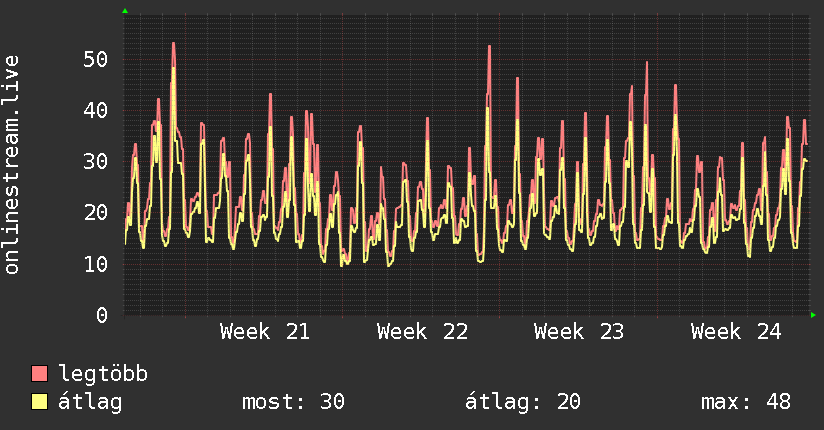824x430 pixels.
Task: Click the 10 y-axis tick label
Action: (96, 264)
